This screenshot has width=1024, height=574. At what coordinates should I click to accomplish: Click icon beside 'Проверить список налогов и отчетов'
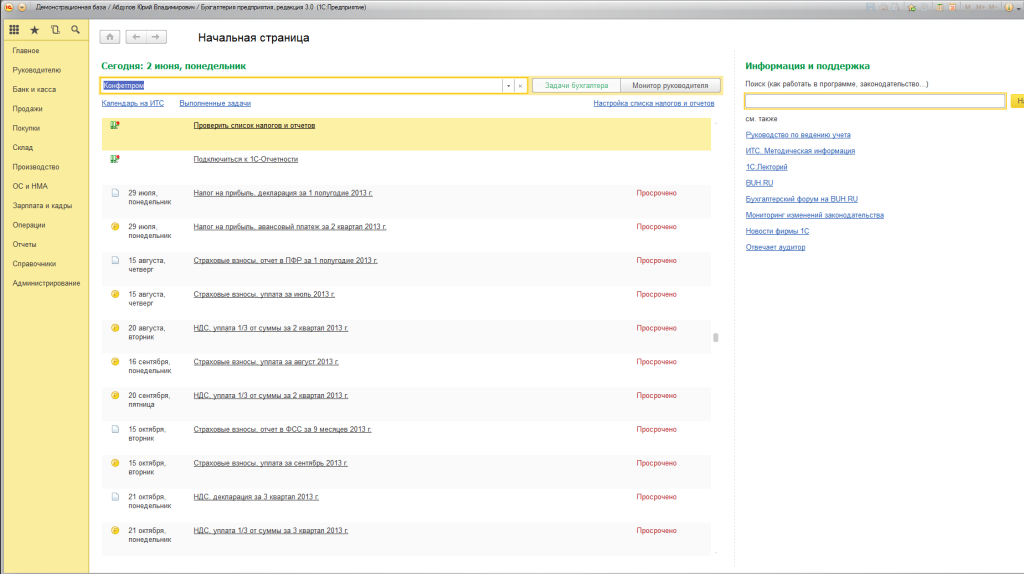tap(115, 125)
